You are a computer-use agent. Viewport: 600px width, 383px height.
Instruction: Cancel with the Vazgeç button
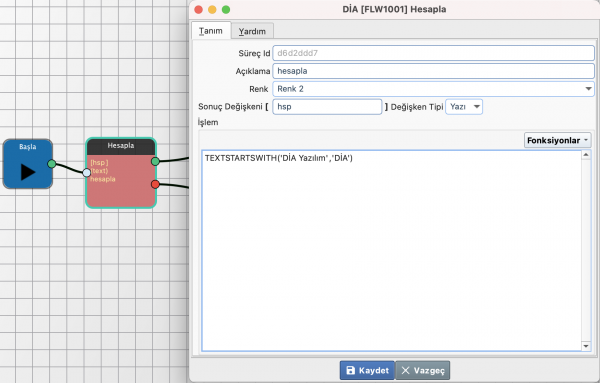[422, 370]
